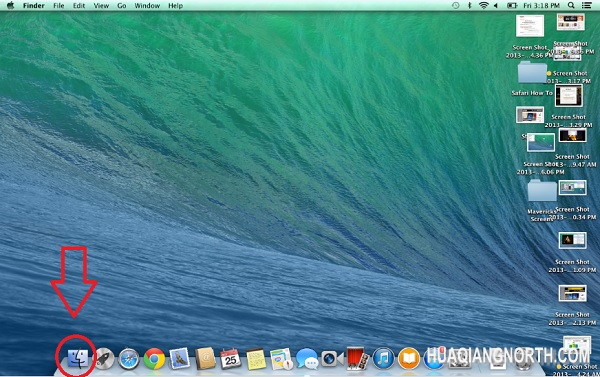The height and width of the screenshot is (377, 600).
Task: Select the Safari How To folder
Action: click(532, 72)
